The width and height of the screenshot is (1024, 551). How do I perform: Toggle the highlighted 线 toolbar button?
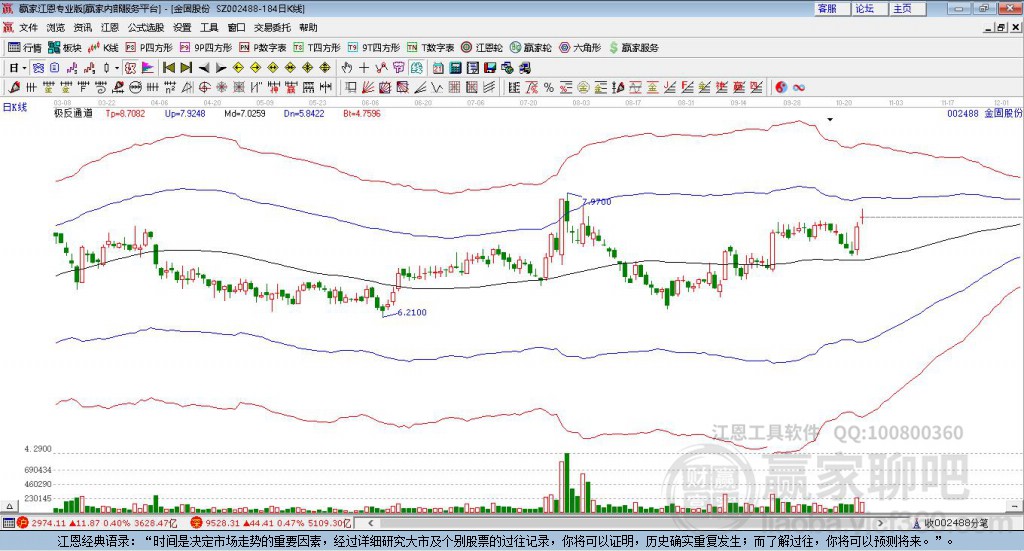click(x=416, y=68)
